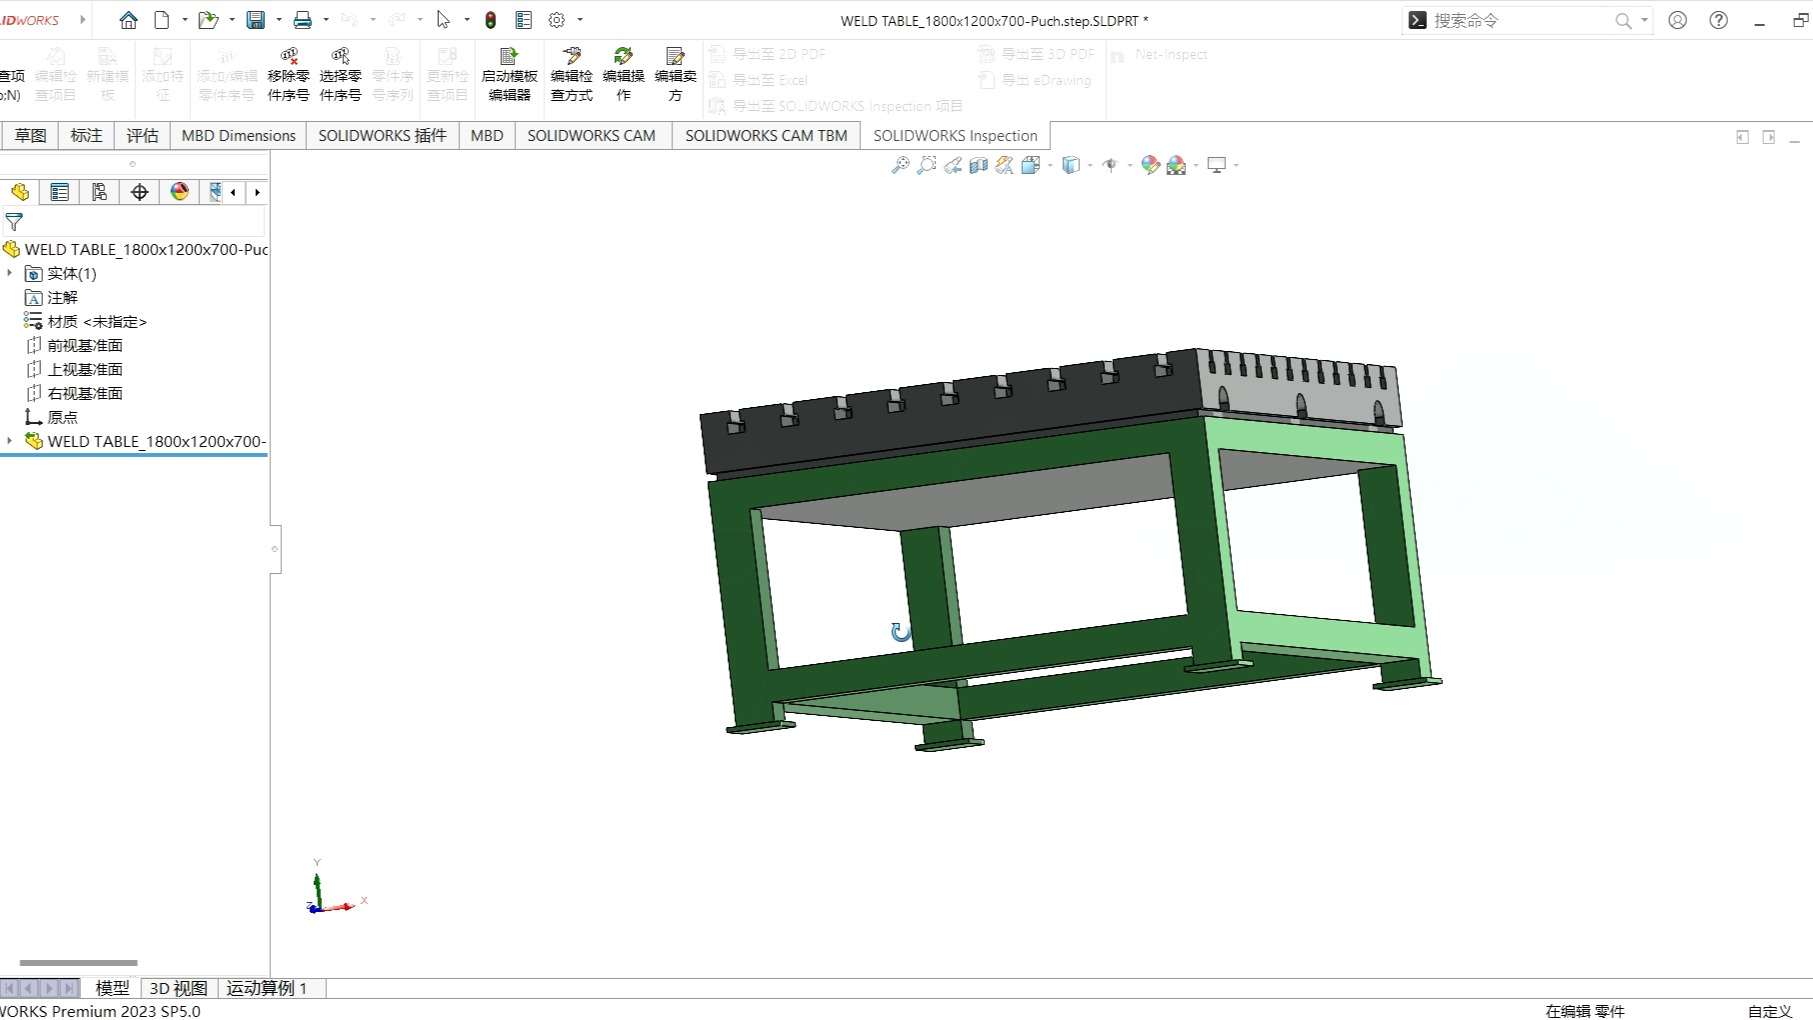This screenshot has width=1813, height=1020.
Task: Switch to the 草图 tab
Action: (x=30, y=135)
